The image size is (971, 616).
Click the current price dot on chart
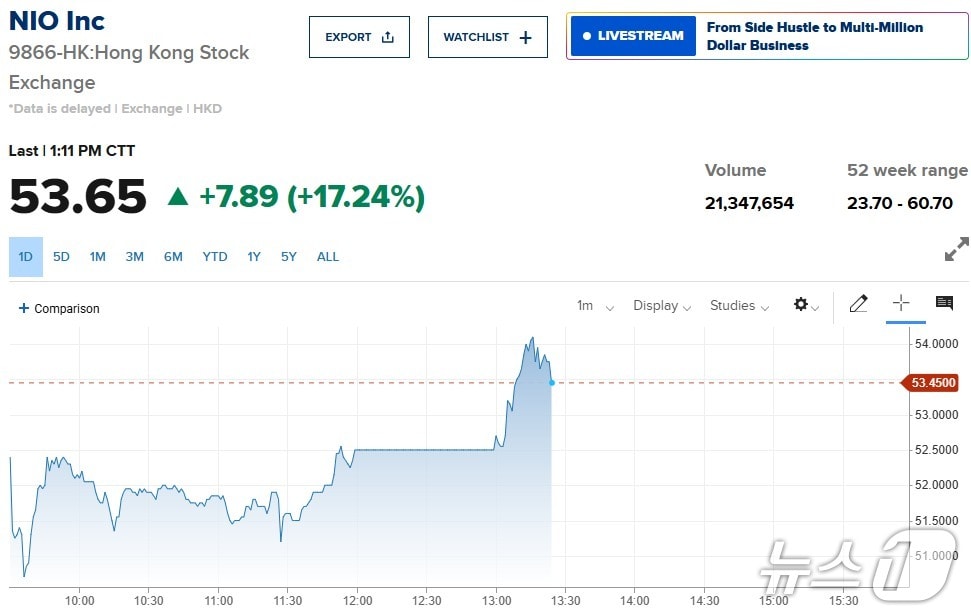[x=551, y=383]
